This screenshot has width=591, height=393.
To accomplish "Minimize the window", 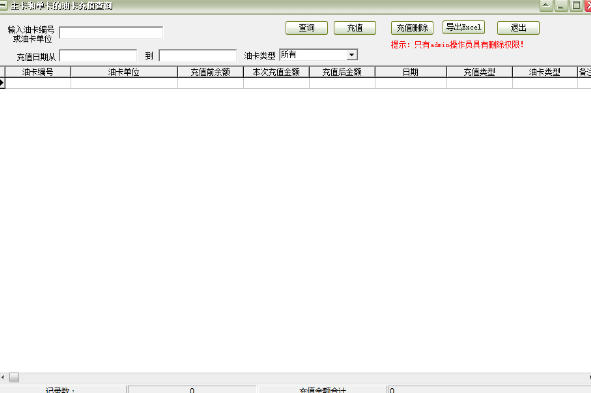I will click(x=561, y=6).
